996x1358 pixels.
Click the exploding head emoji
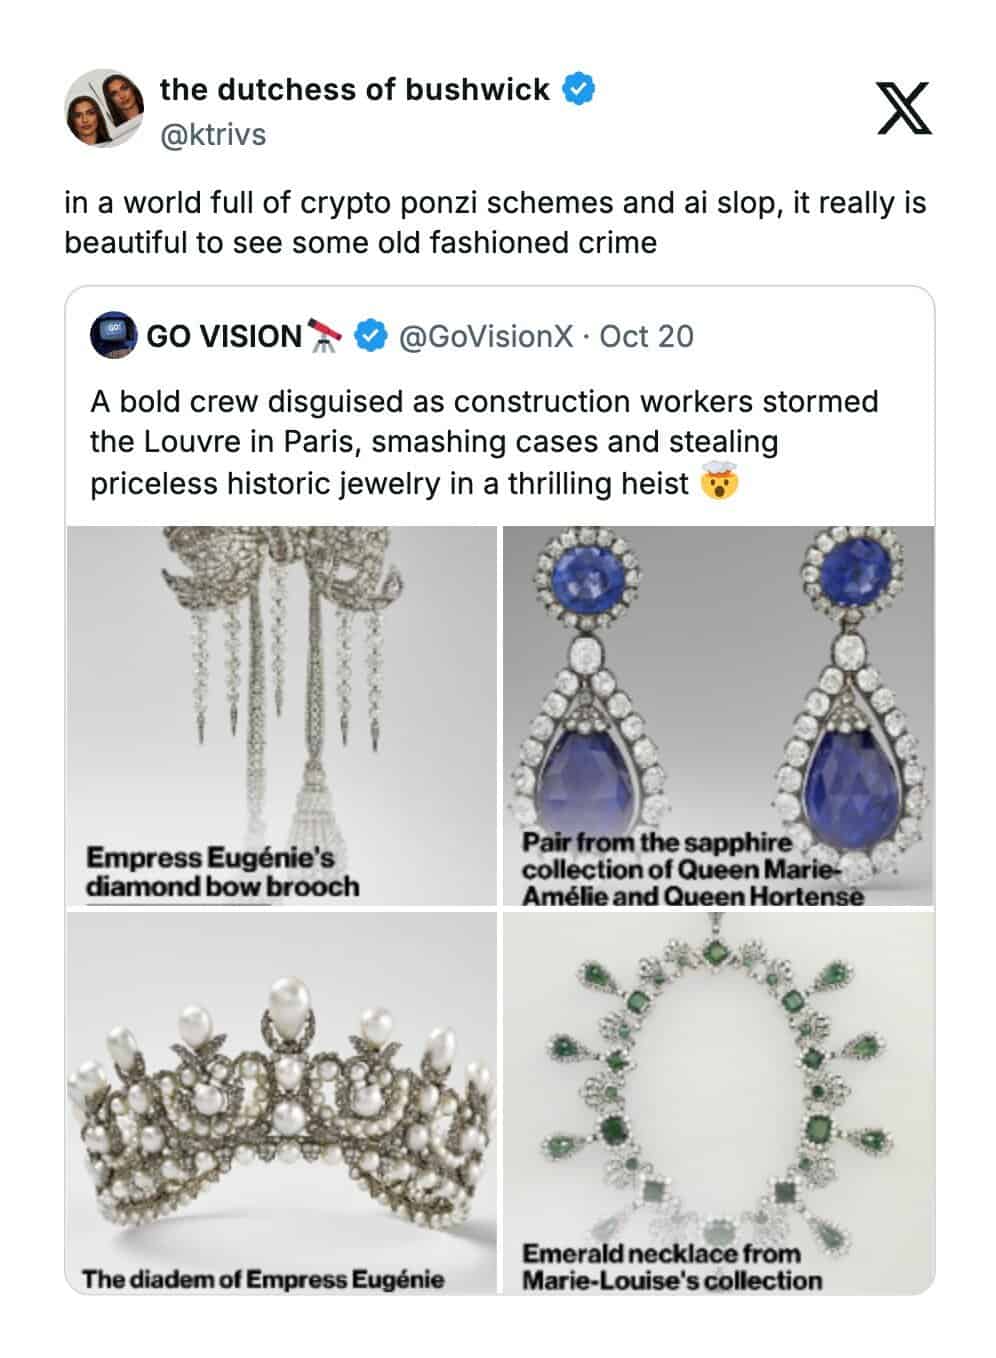tap(720, 484)
